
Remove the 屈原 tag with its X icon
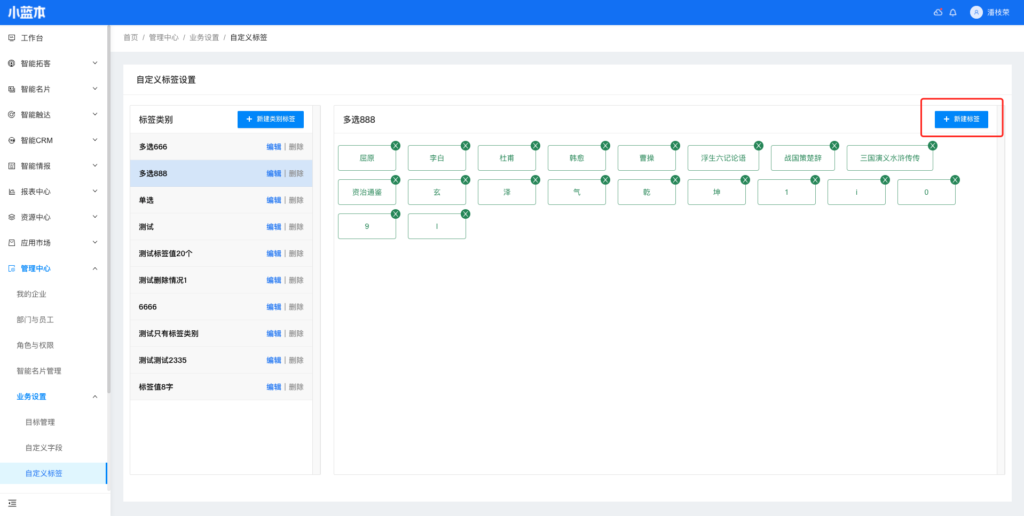coord(395,146)
